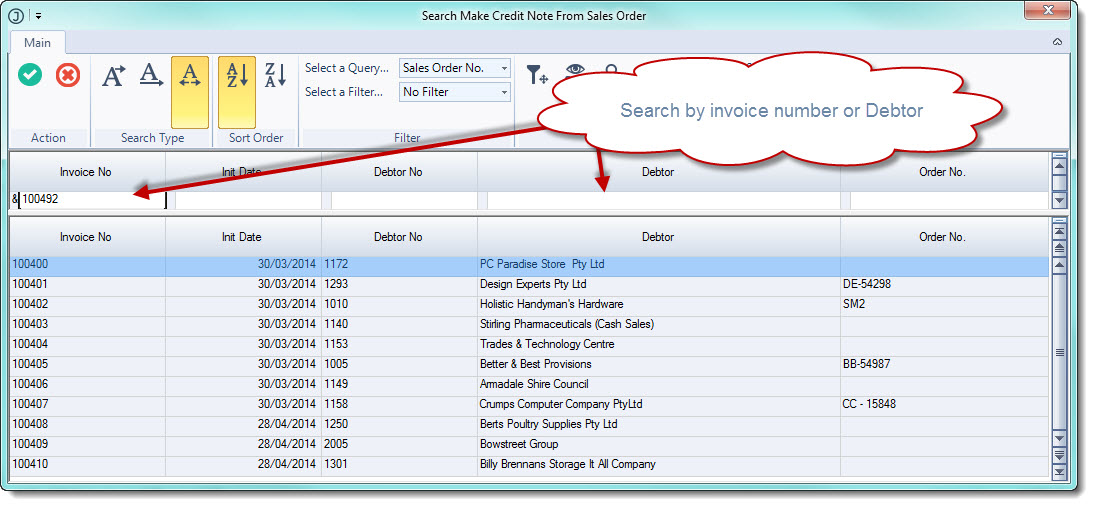Confirm selection with the green tick icon

(30, 75)
